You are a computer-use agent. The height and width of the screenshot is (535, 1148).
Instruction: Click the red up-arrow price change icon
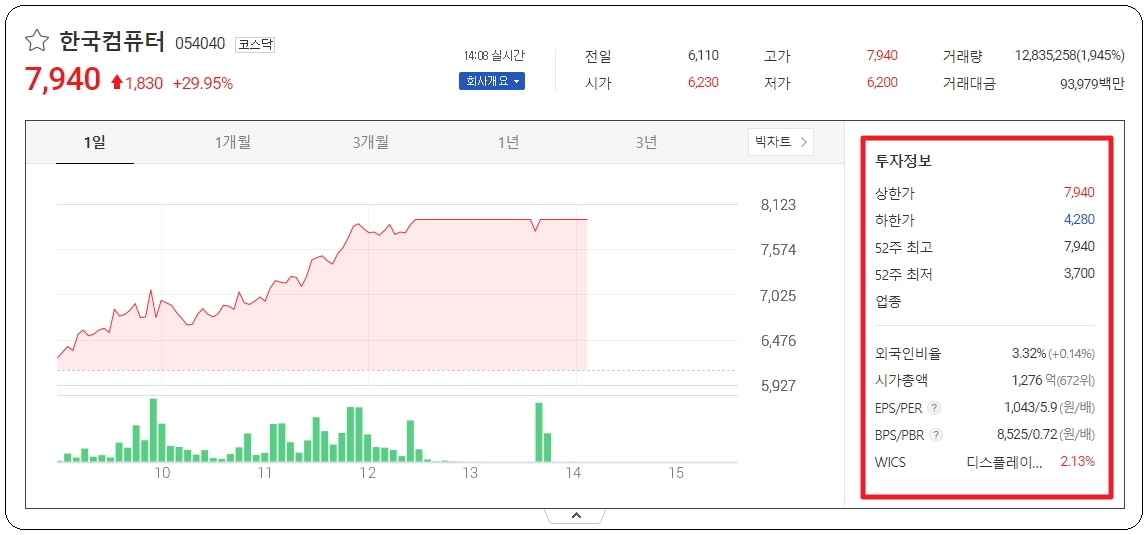click(x=117, y=83)
